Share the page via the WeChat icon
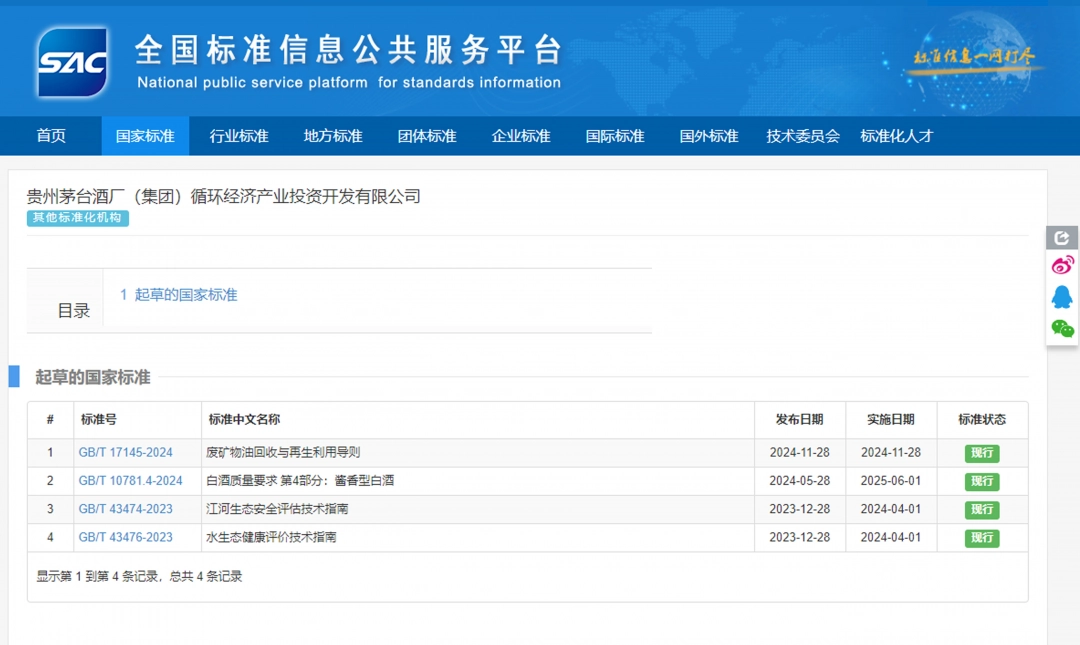 click(1062, 326)
